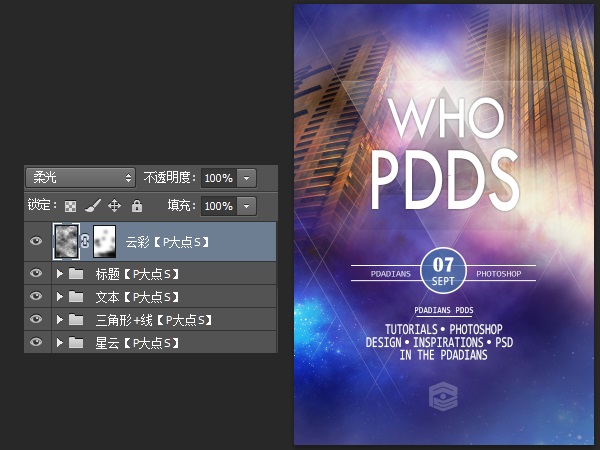Viewport: 600px width, 450px height.
Task: Open the 柔光 blend mode dropdown
Action: click(81, 178)
